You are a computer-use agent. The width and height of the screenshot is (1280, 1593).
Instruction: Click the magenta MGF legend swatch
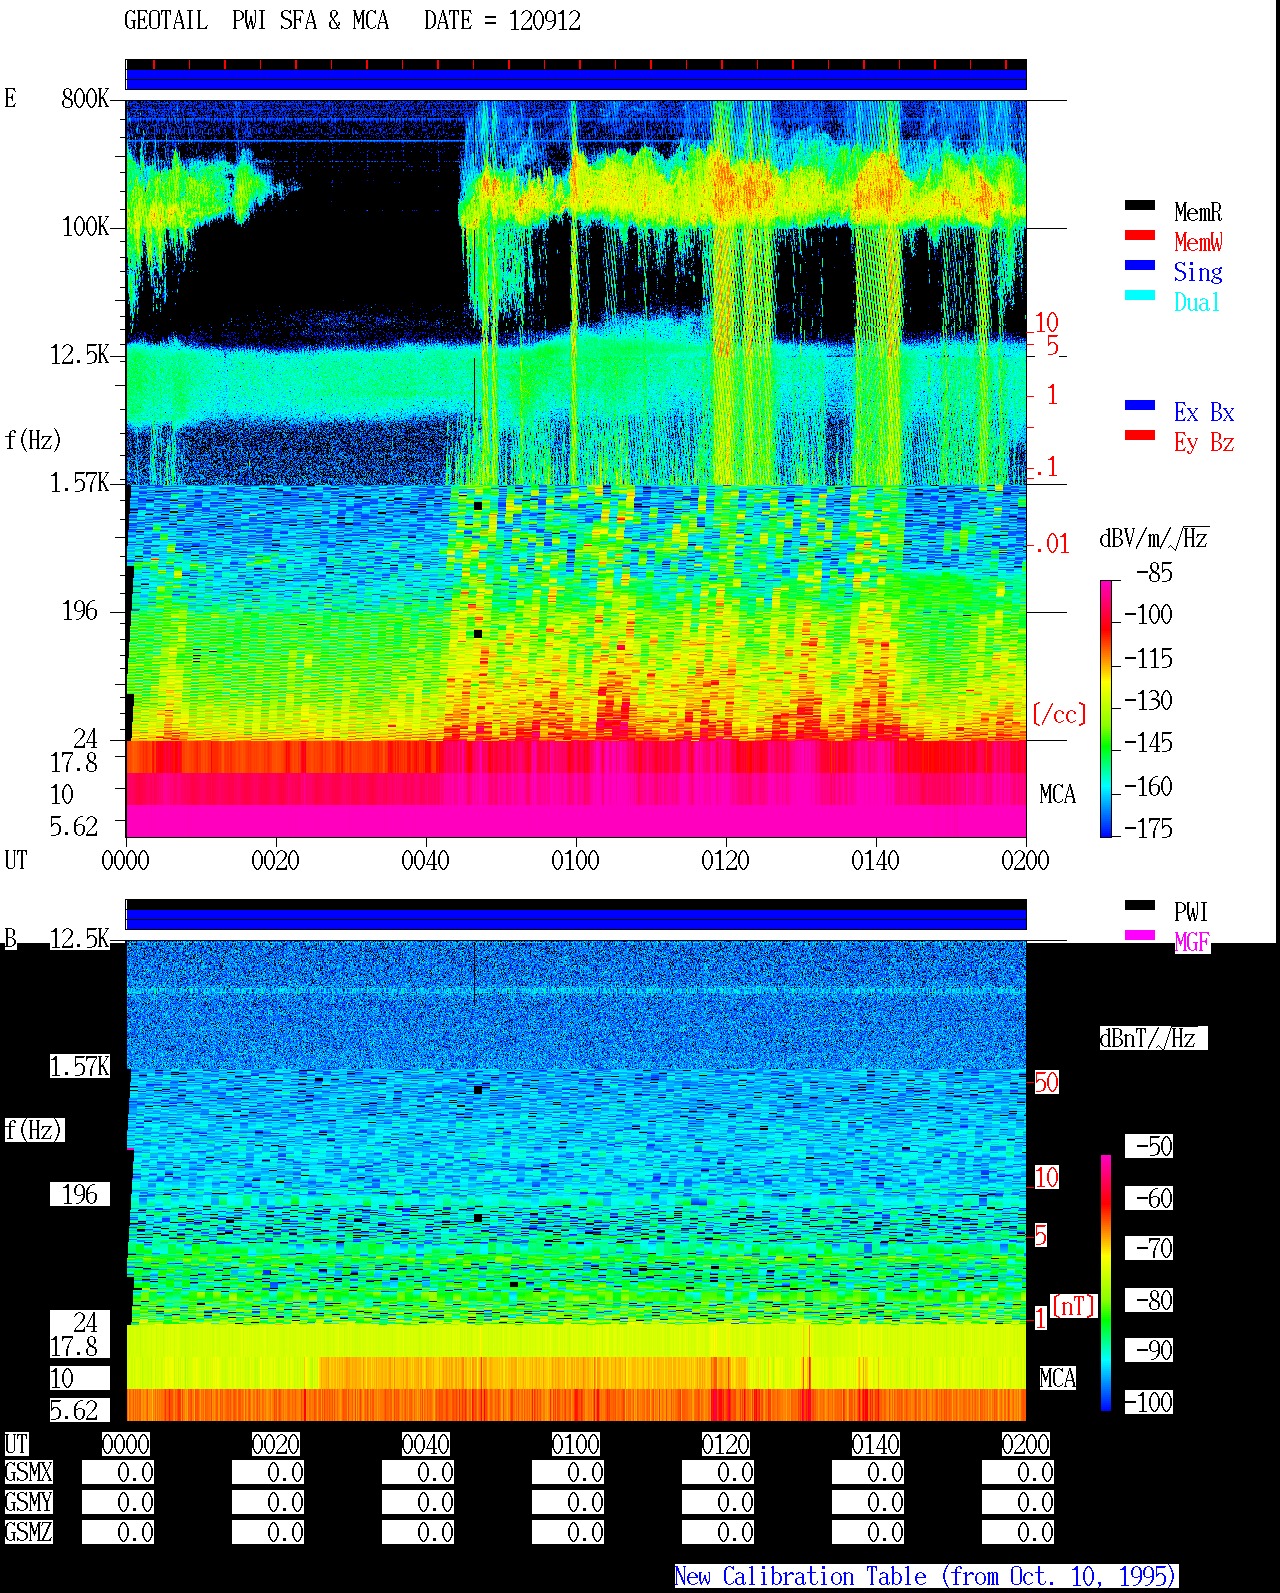coord(1140,936)
